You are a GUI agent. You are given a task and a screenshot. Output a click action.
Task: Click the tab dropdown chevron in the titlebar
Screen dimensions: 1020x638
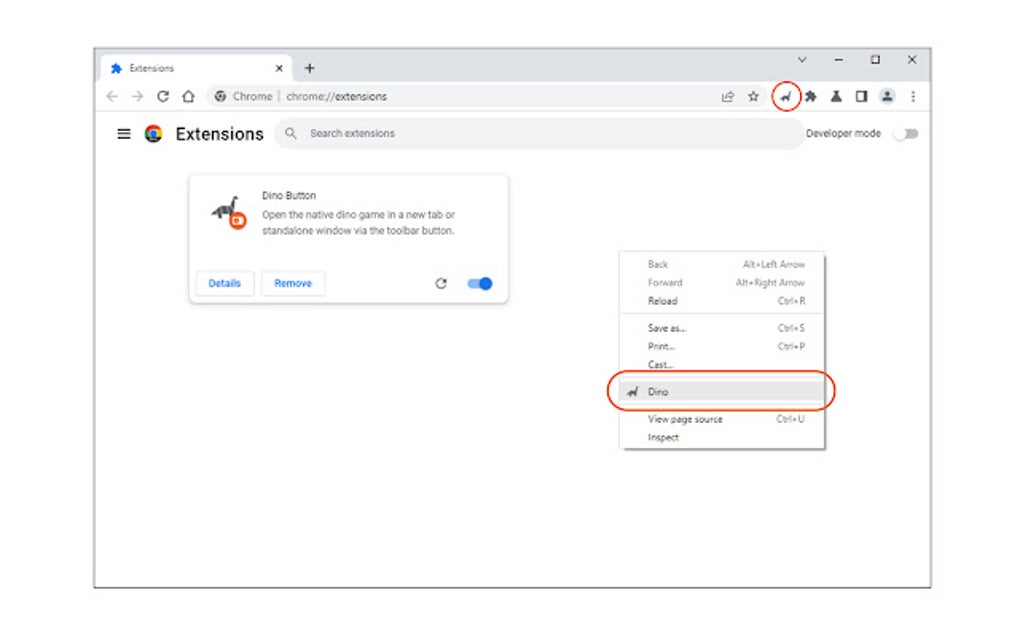coord(803,61)
